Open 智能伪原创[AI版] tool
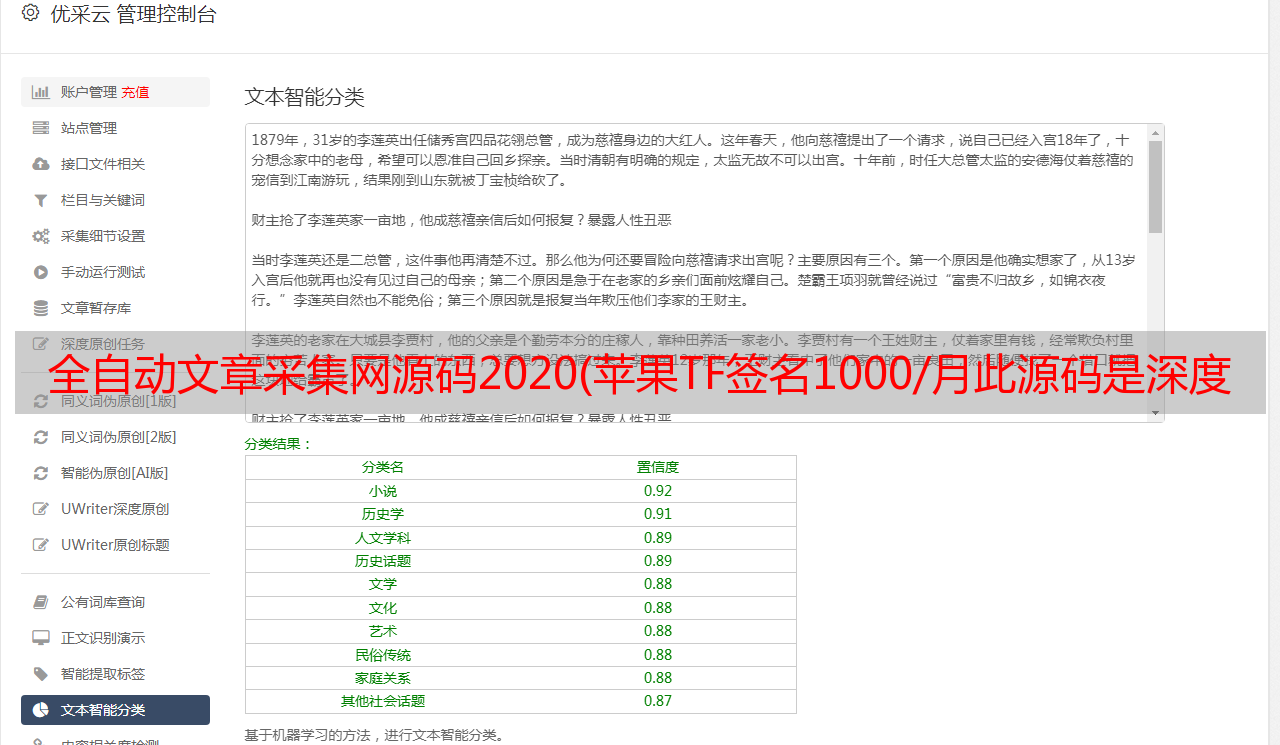 point(115,473)
